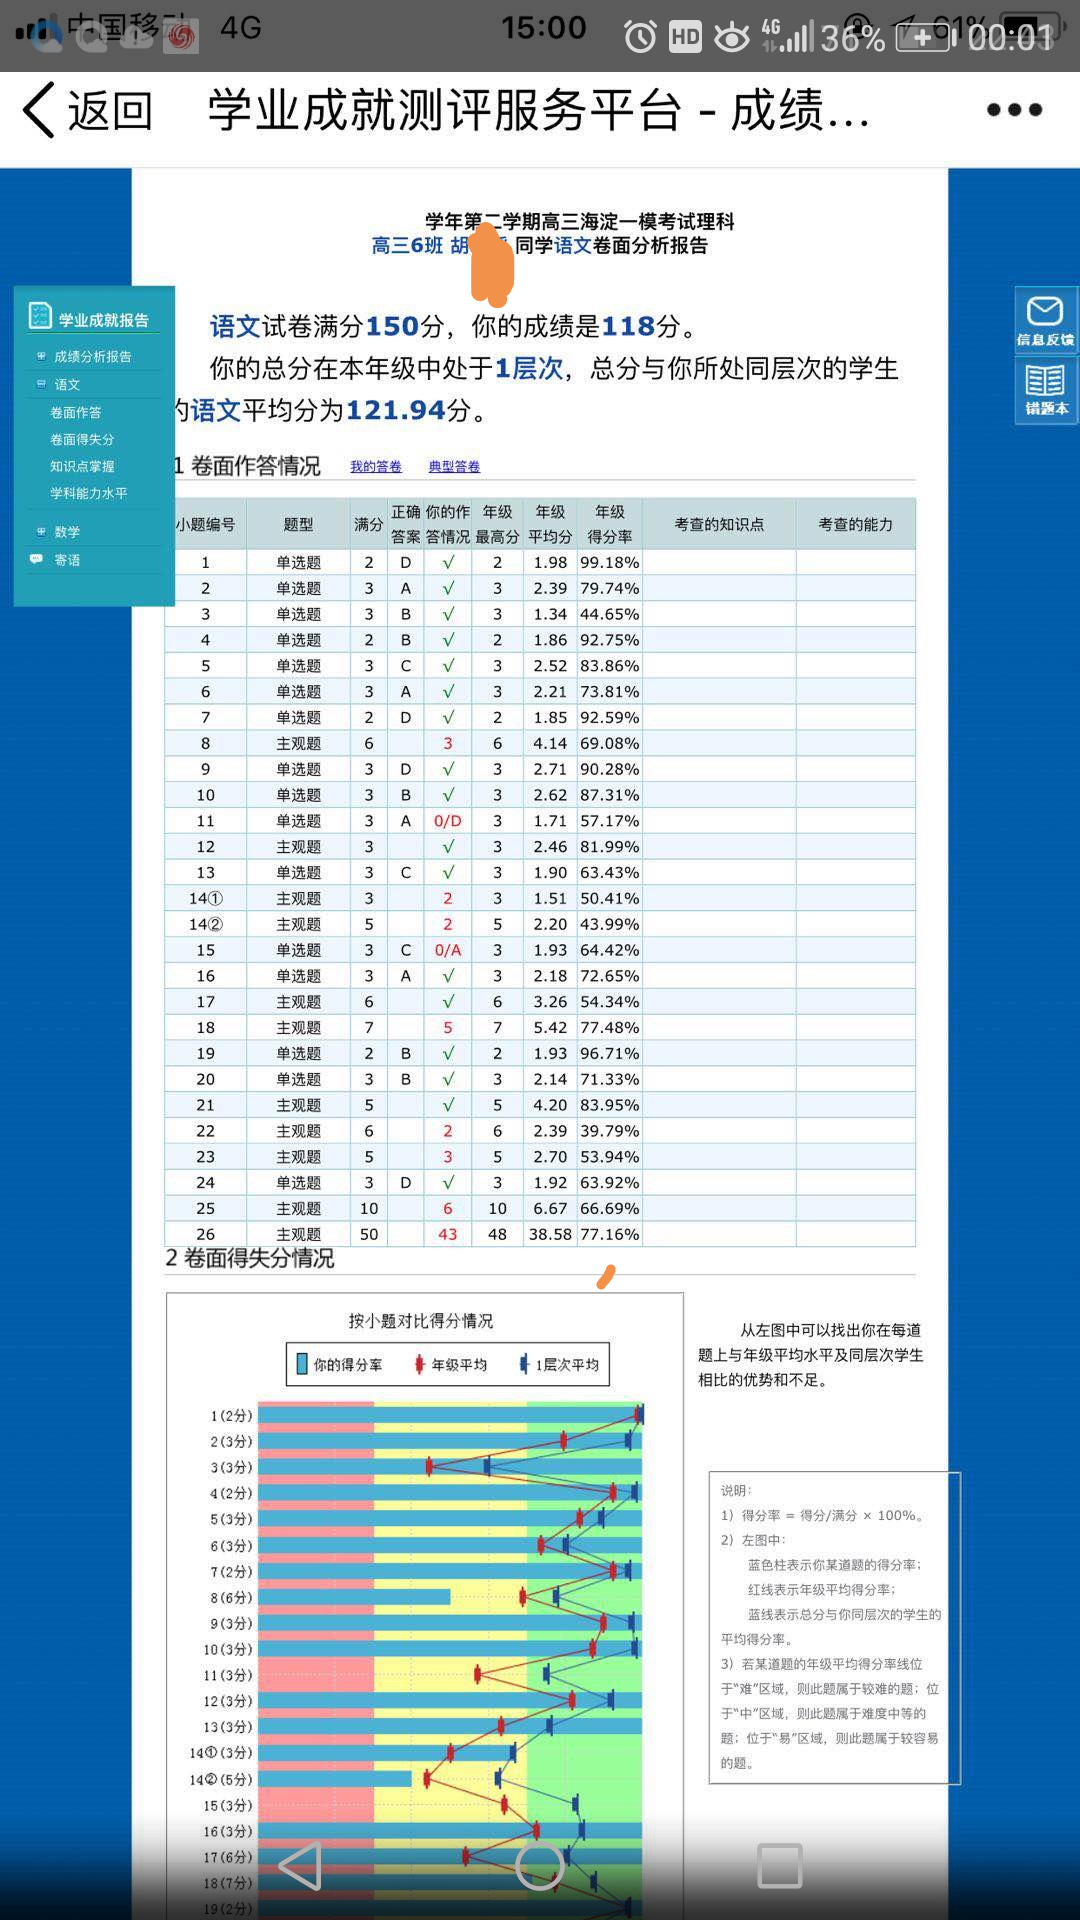Open the three-dot more menu
1080x1920 pixels.
(1014, 110)
